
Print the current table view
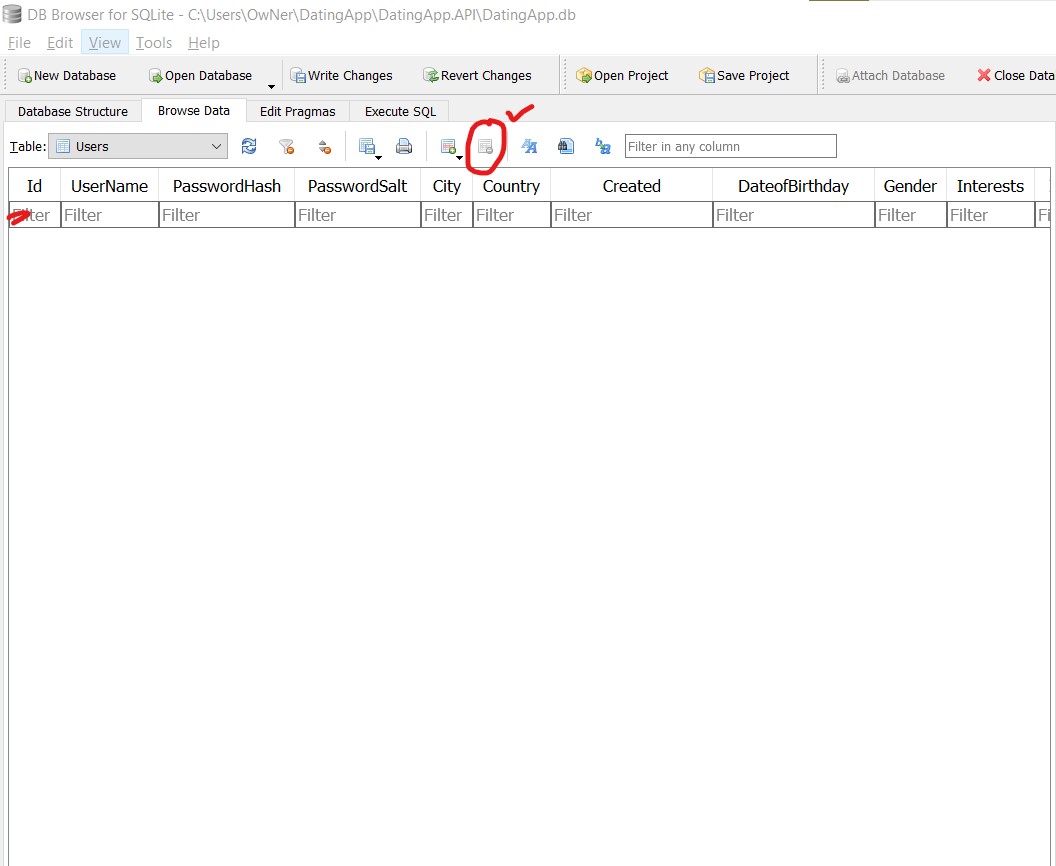[x=403, y=146]
